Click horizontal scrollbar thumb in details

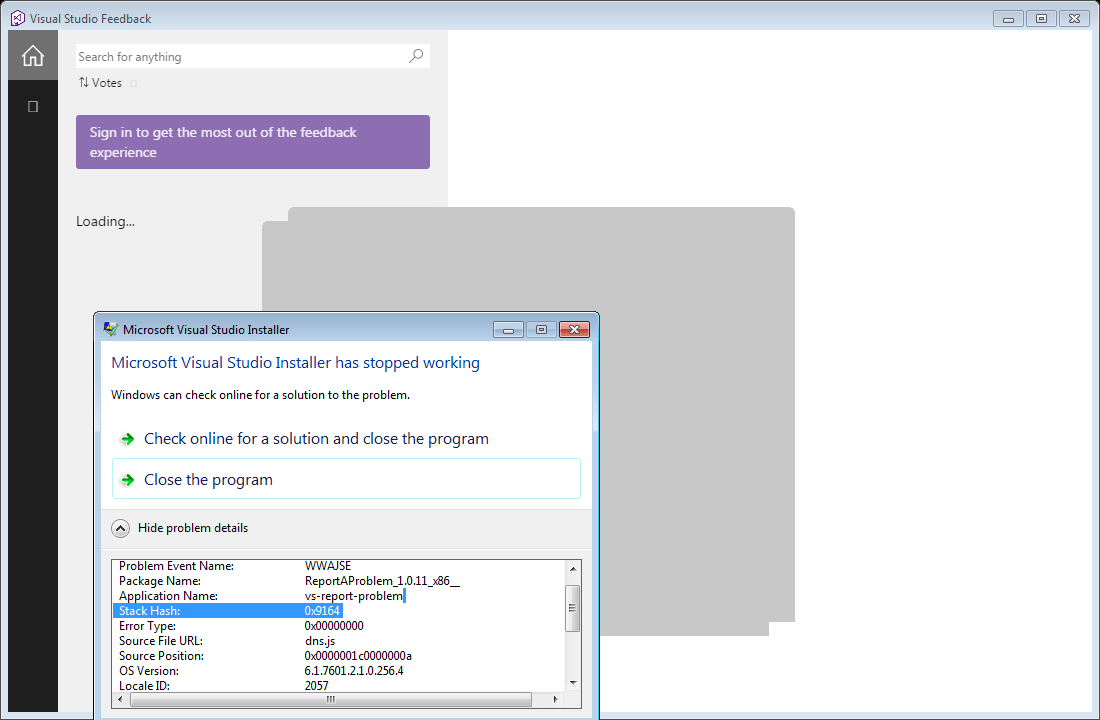tap(331, 700)
